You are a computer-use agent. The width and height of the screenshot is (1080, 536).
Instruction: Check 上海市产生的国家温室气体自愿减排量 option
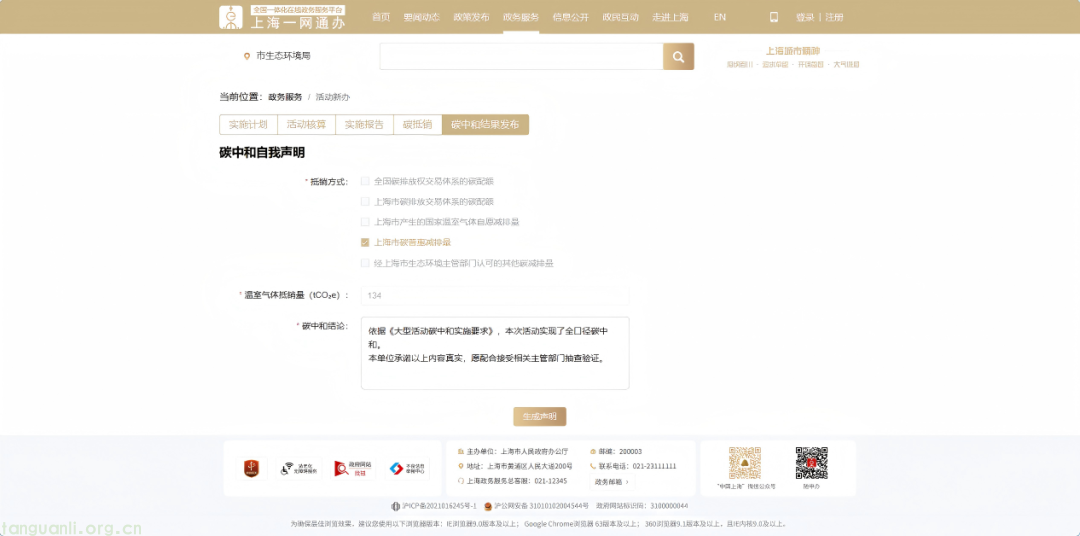[365, 222]
